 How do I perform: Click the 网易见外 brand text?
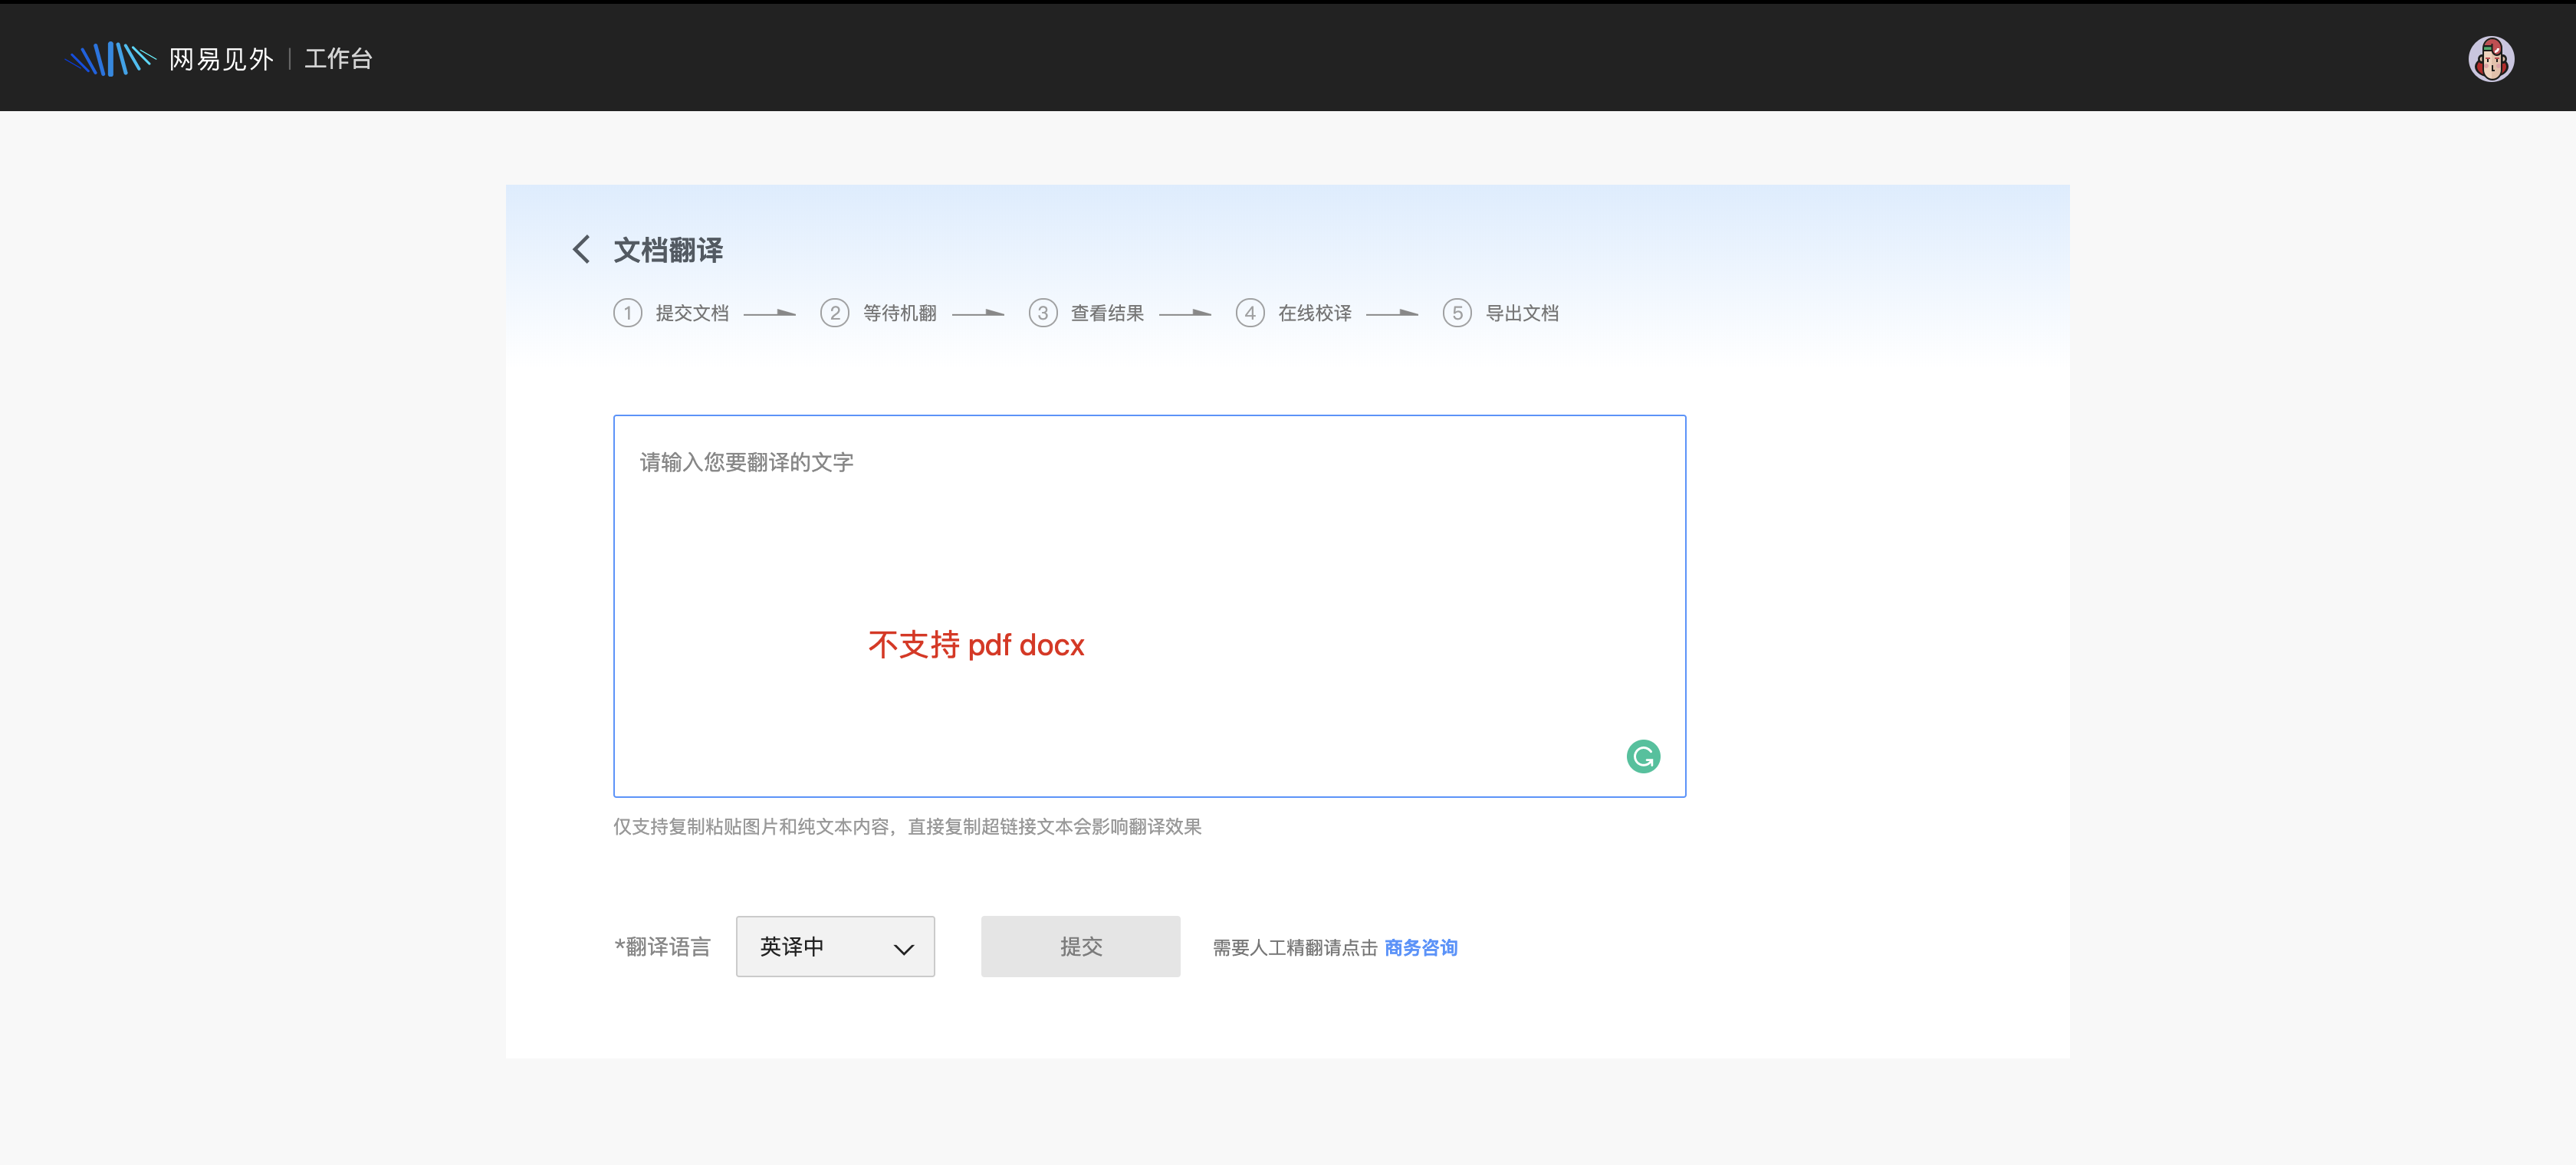(x=221, y=59)
